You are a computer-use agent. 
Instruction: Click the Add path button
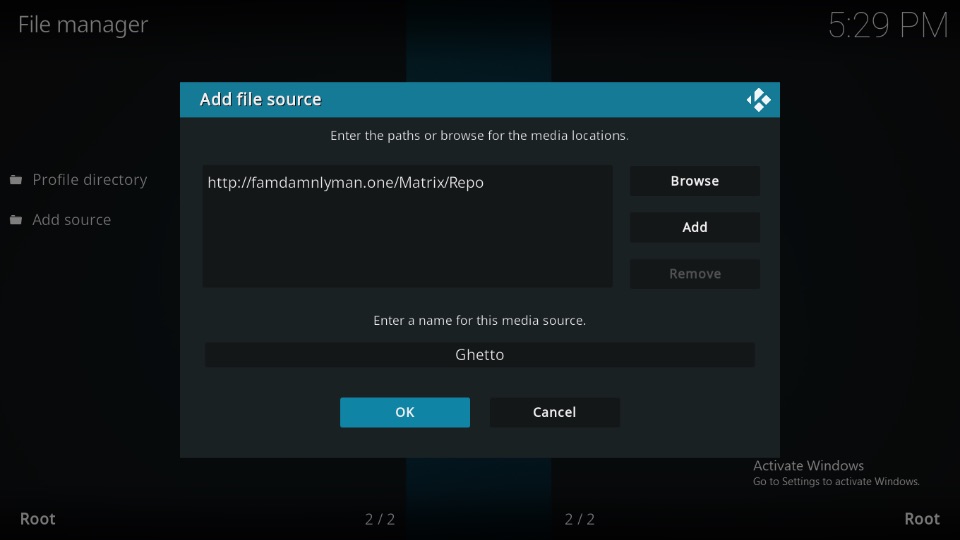[x=695, y=227]
